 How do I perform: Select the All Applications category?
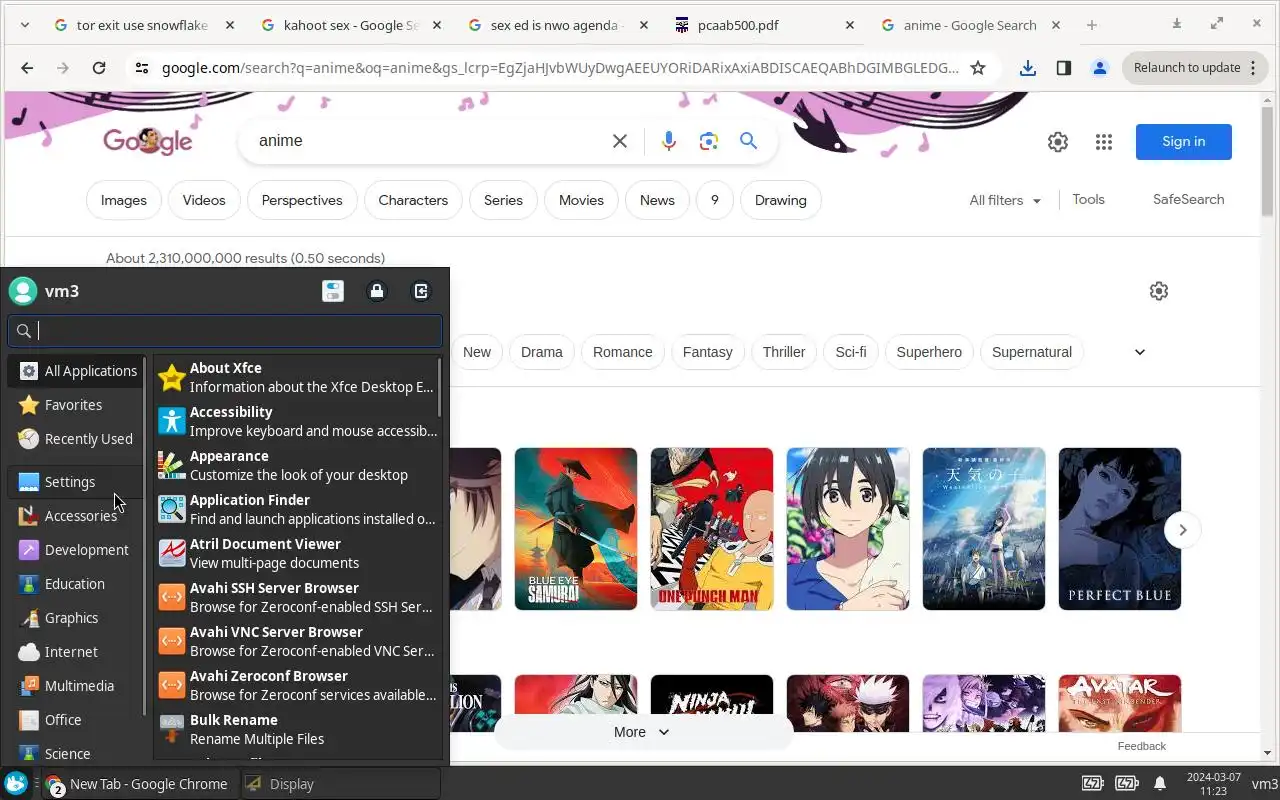[x=77, y=371]
